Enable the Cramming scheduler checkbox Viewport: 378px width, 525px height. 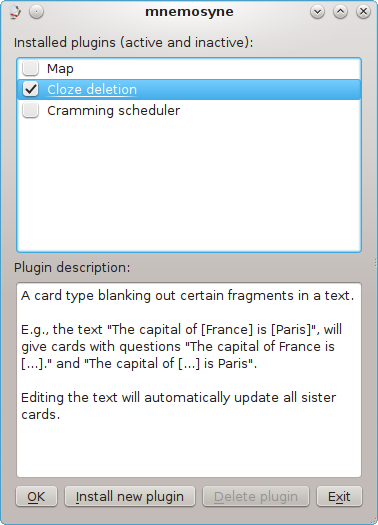(30, 110)
